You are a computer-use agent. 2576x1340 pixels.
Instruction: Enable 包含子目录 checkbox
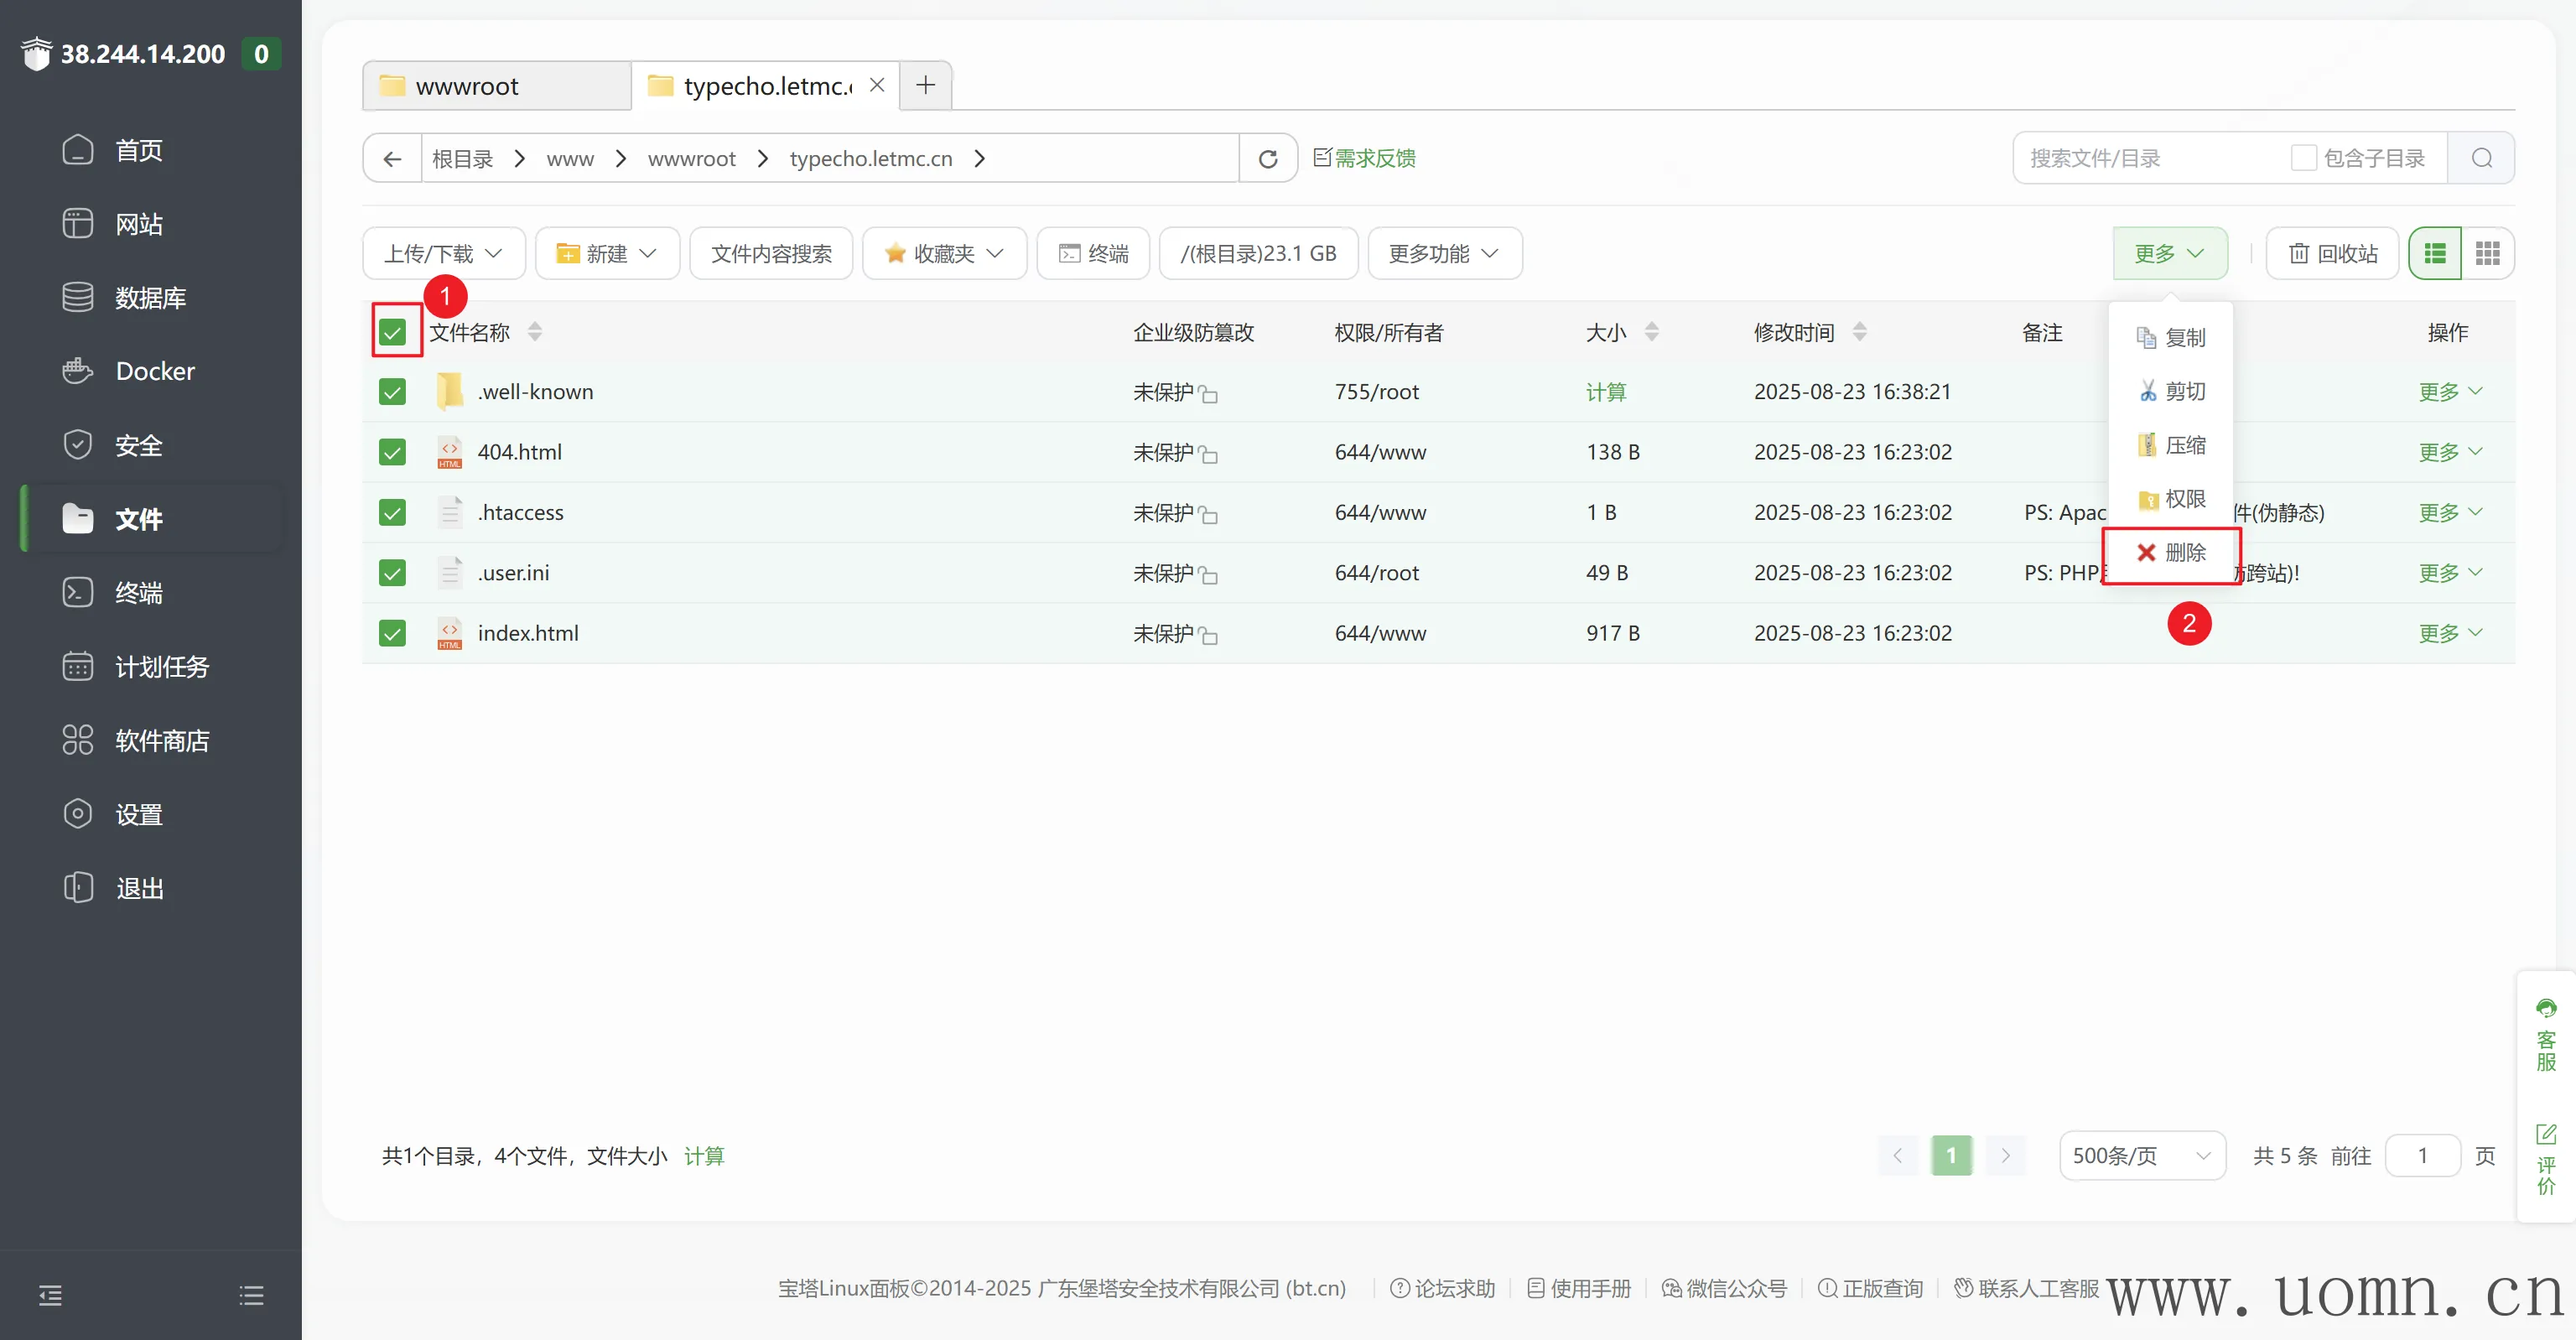click(2303, 158)
